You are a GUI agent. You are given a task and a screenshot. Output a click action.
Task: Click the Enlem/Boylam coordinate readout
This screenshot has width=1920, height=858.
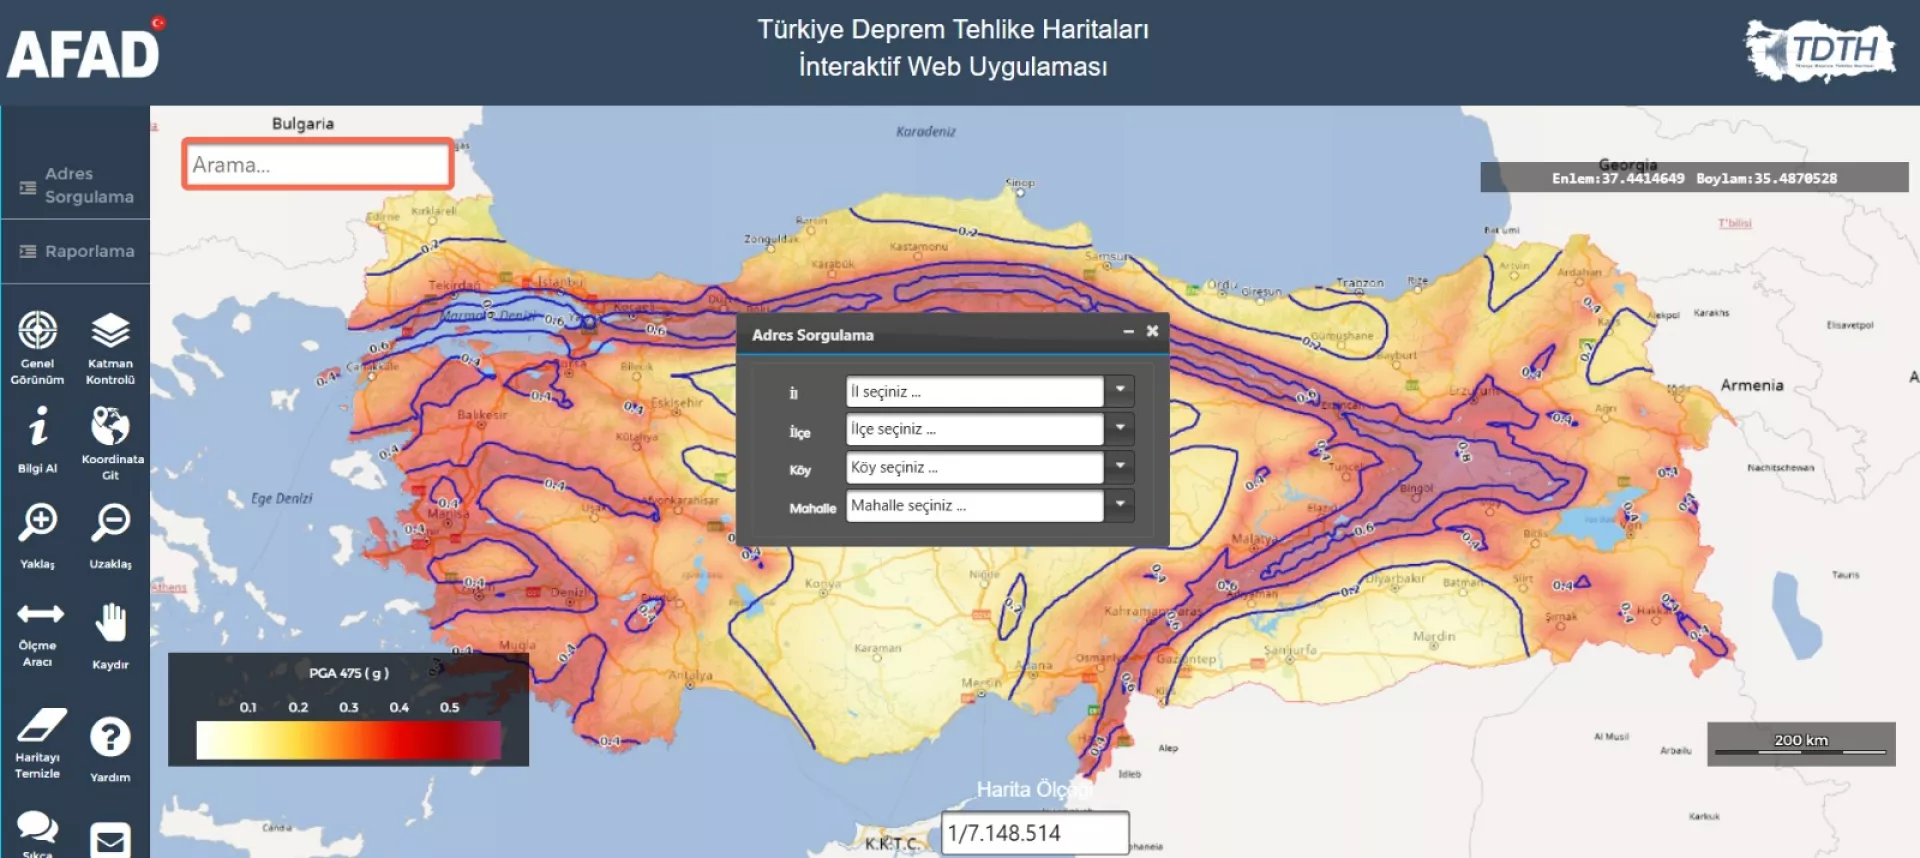1694,178
